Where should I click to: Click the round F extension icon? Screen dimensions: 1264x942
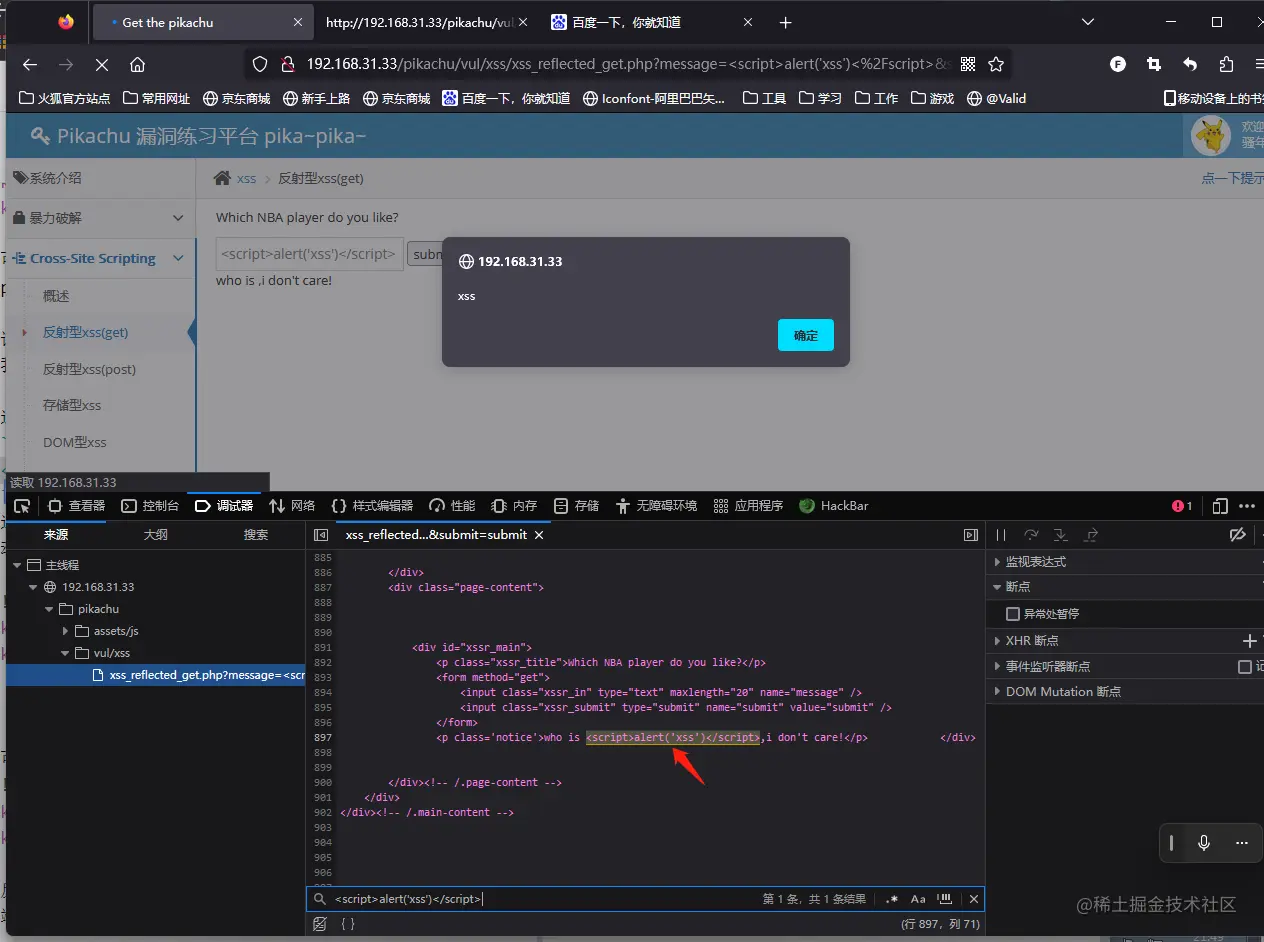1118,64
